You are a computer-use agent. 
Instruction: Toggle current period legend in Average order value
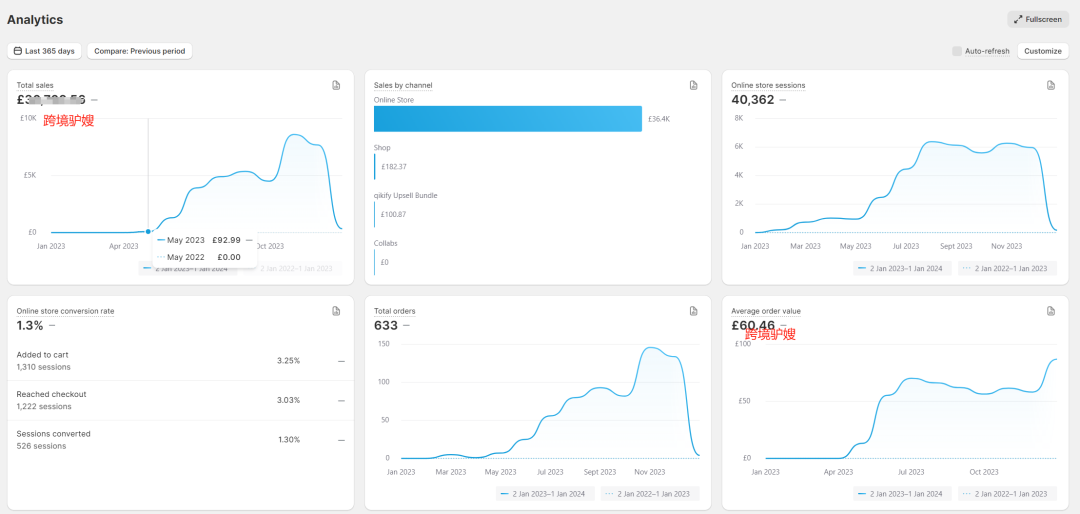tap(903, 493)
